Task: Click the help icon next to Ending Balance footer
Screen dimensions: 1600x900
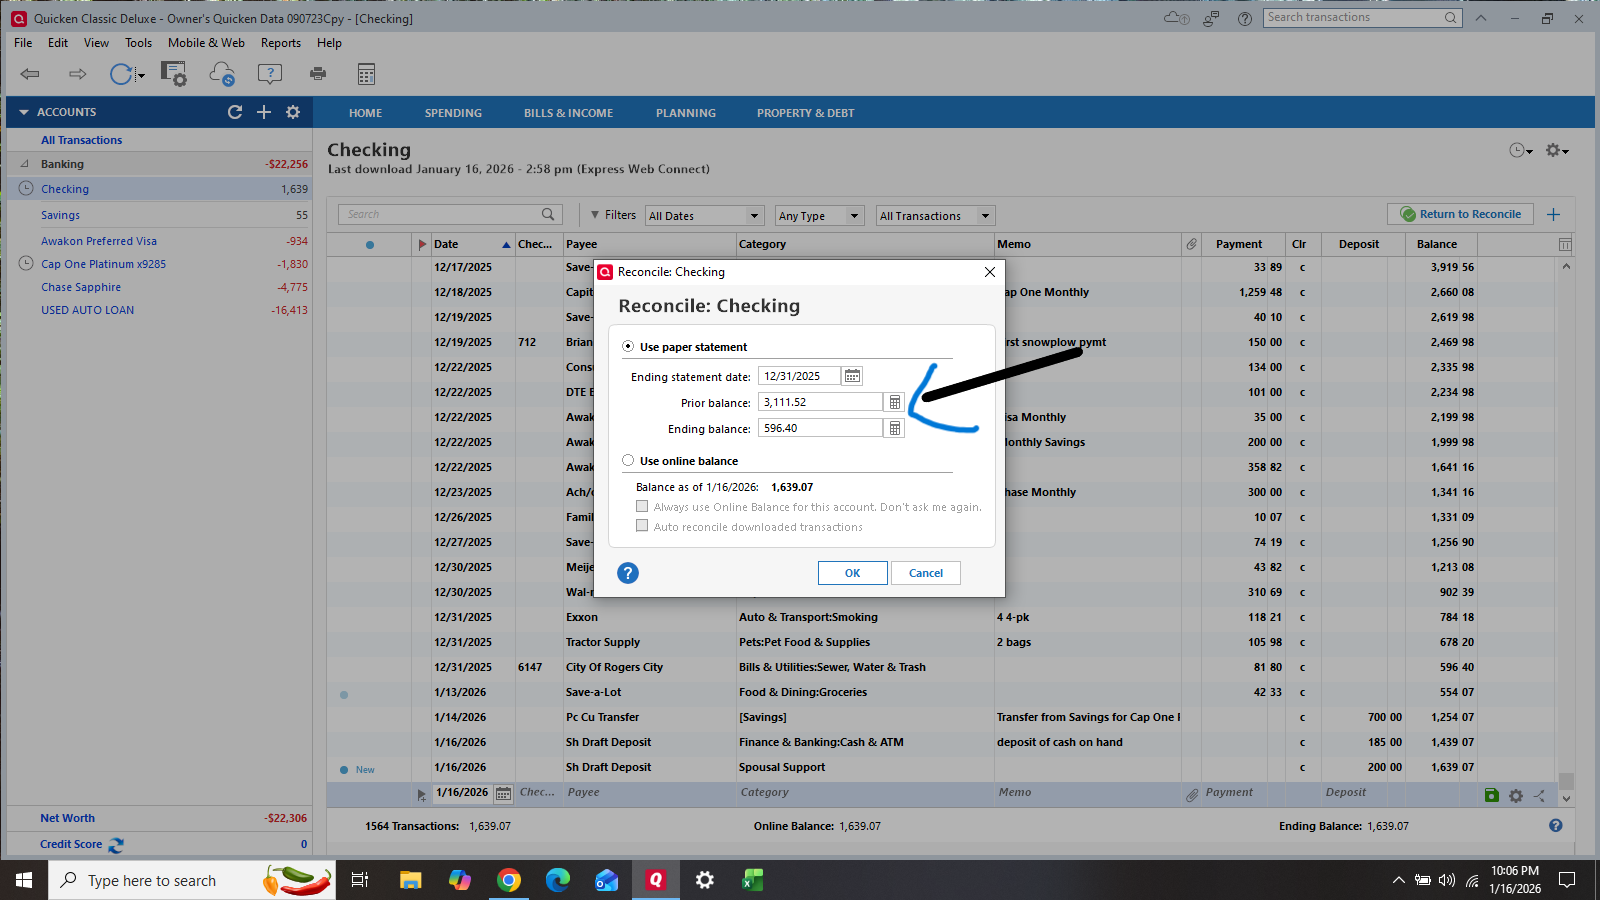Action: (x=1555, y=826)
